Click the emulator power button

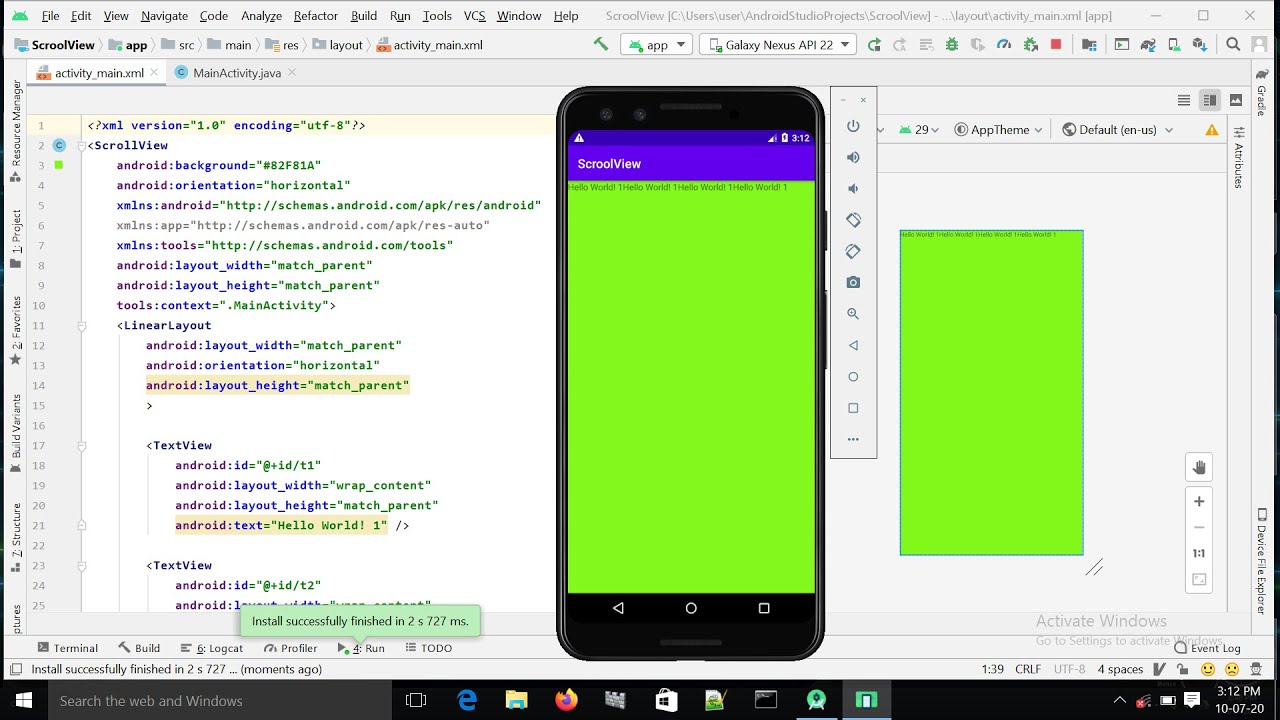853,126
